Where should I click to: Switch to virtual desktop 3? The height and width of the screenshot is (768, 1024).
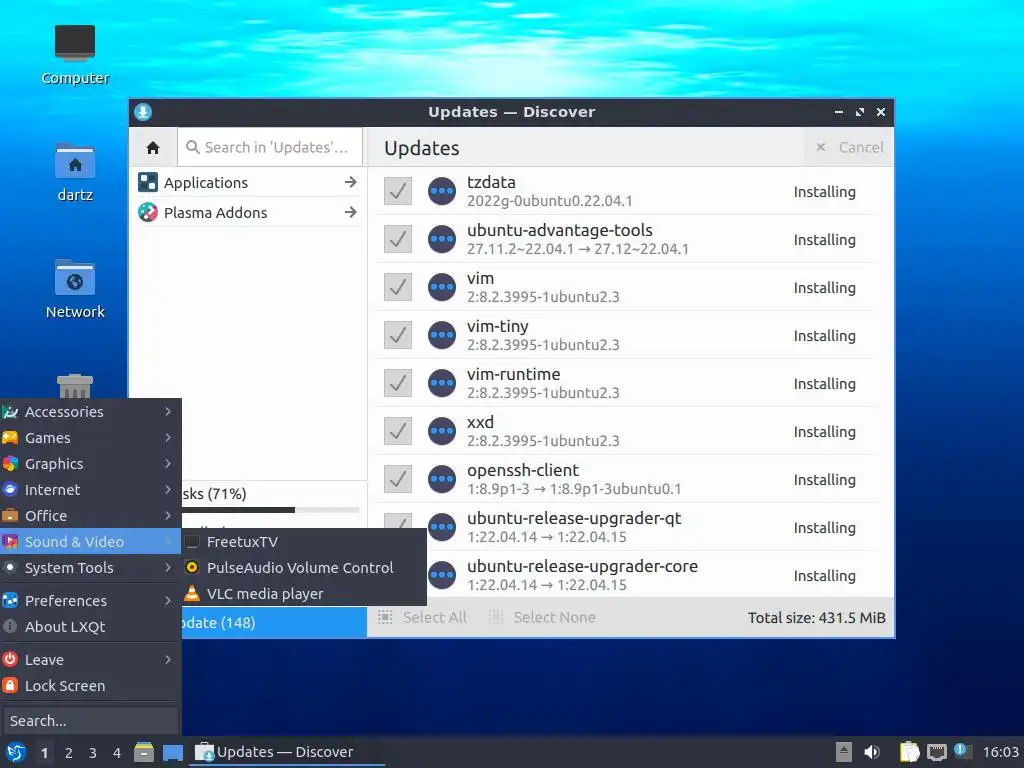click(93, 753)
